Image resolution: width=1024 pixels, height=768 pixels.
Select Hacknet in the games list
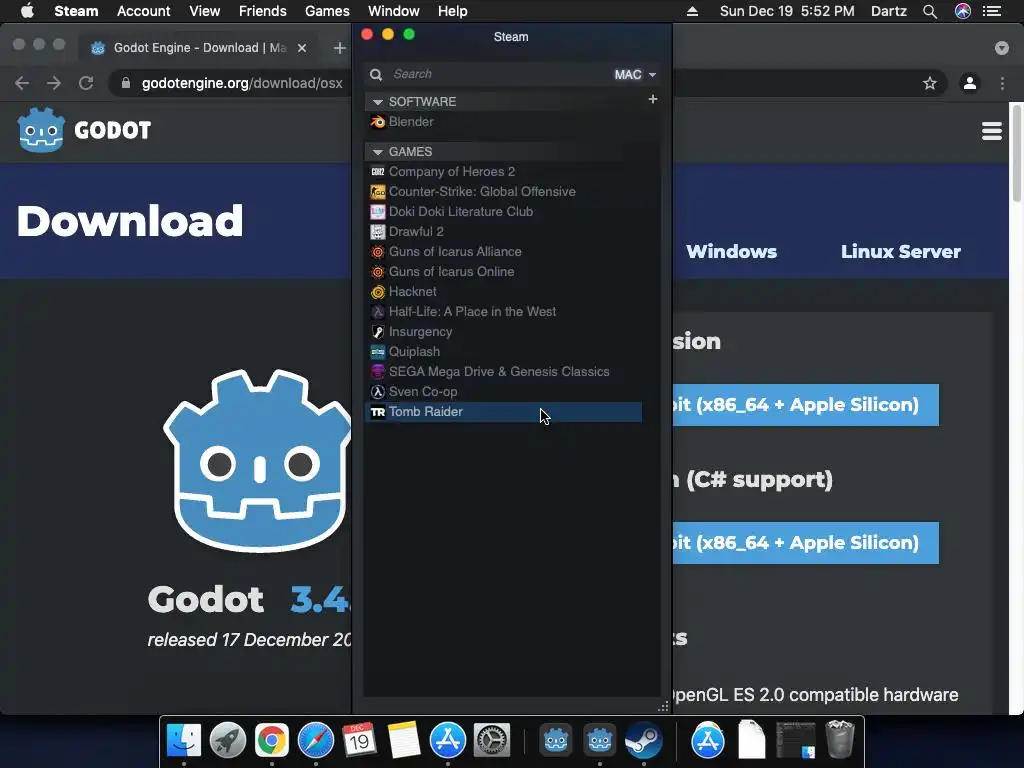(503, 292)
